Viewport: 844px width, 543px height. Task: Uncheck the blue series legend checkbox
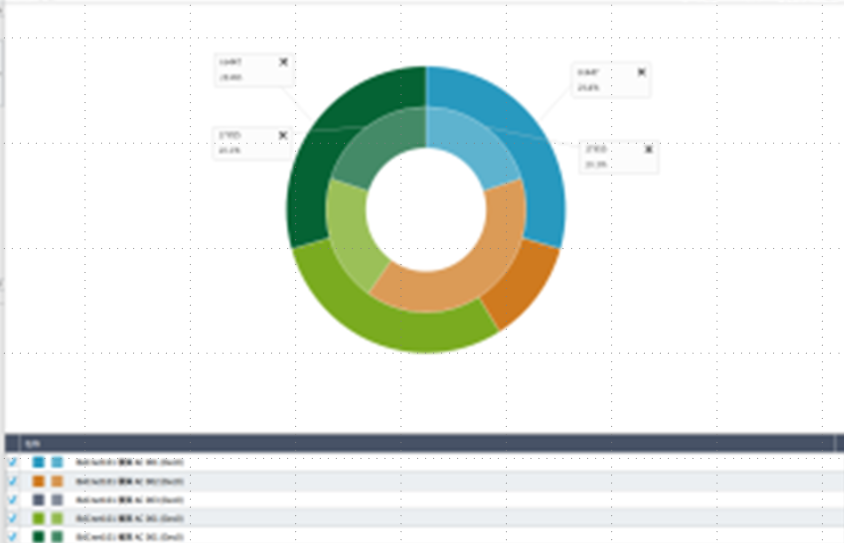13,463
